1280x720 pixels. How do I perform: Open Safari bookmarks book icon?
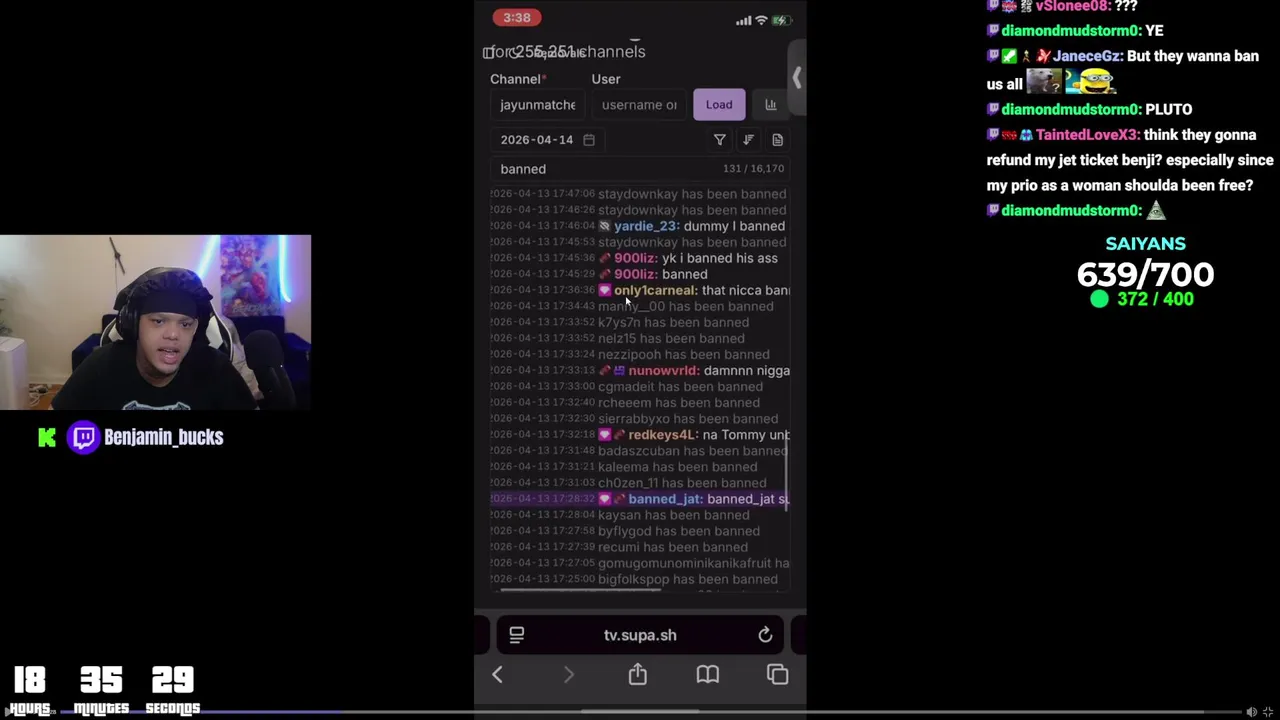(707, 675)
